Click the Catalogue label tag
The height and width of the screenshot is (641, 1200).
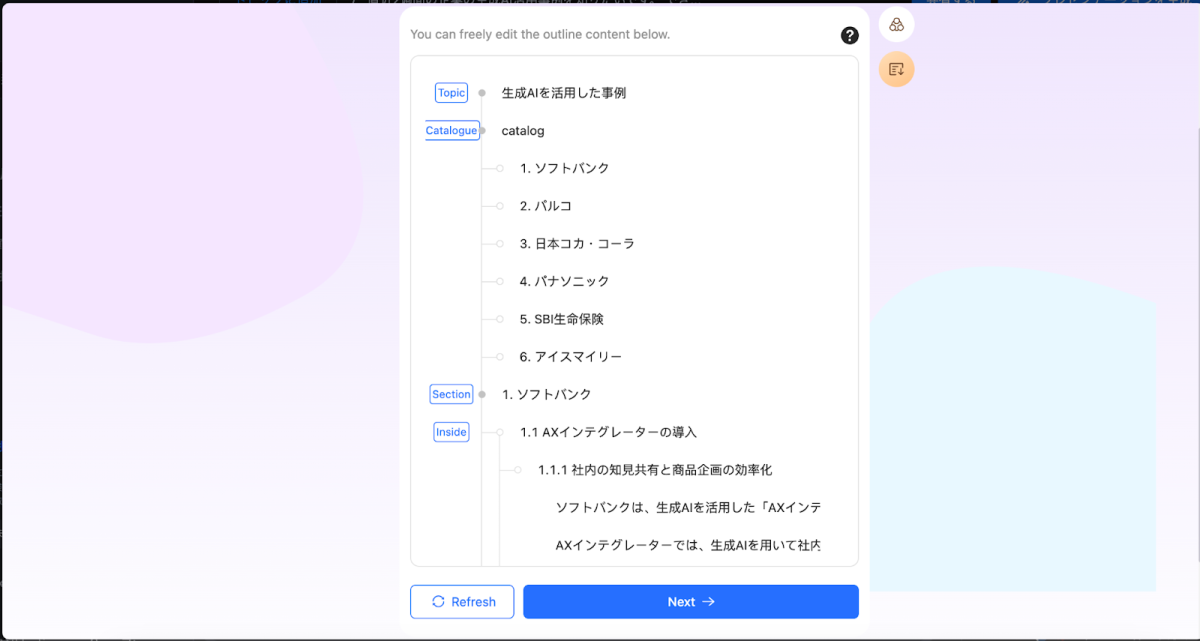[451, 130]
